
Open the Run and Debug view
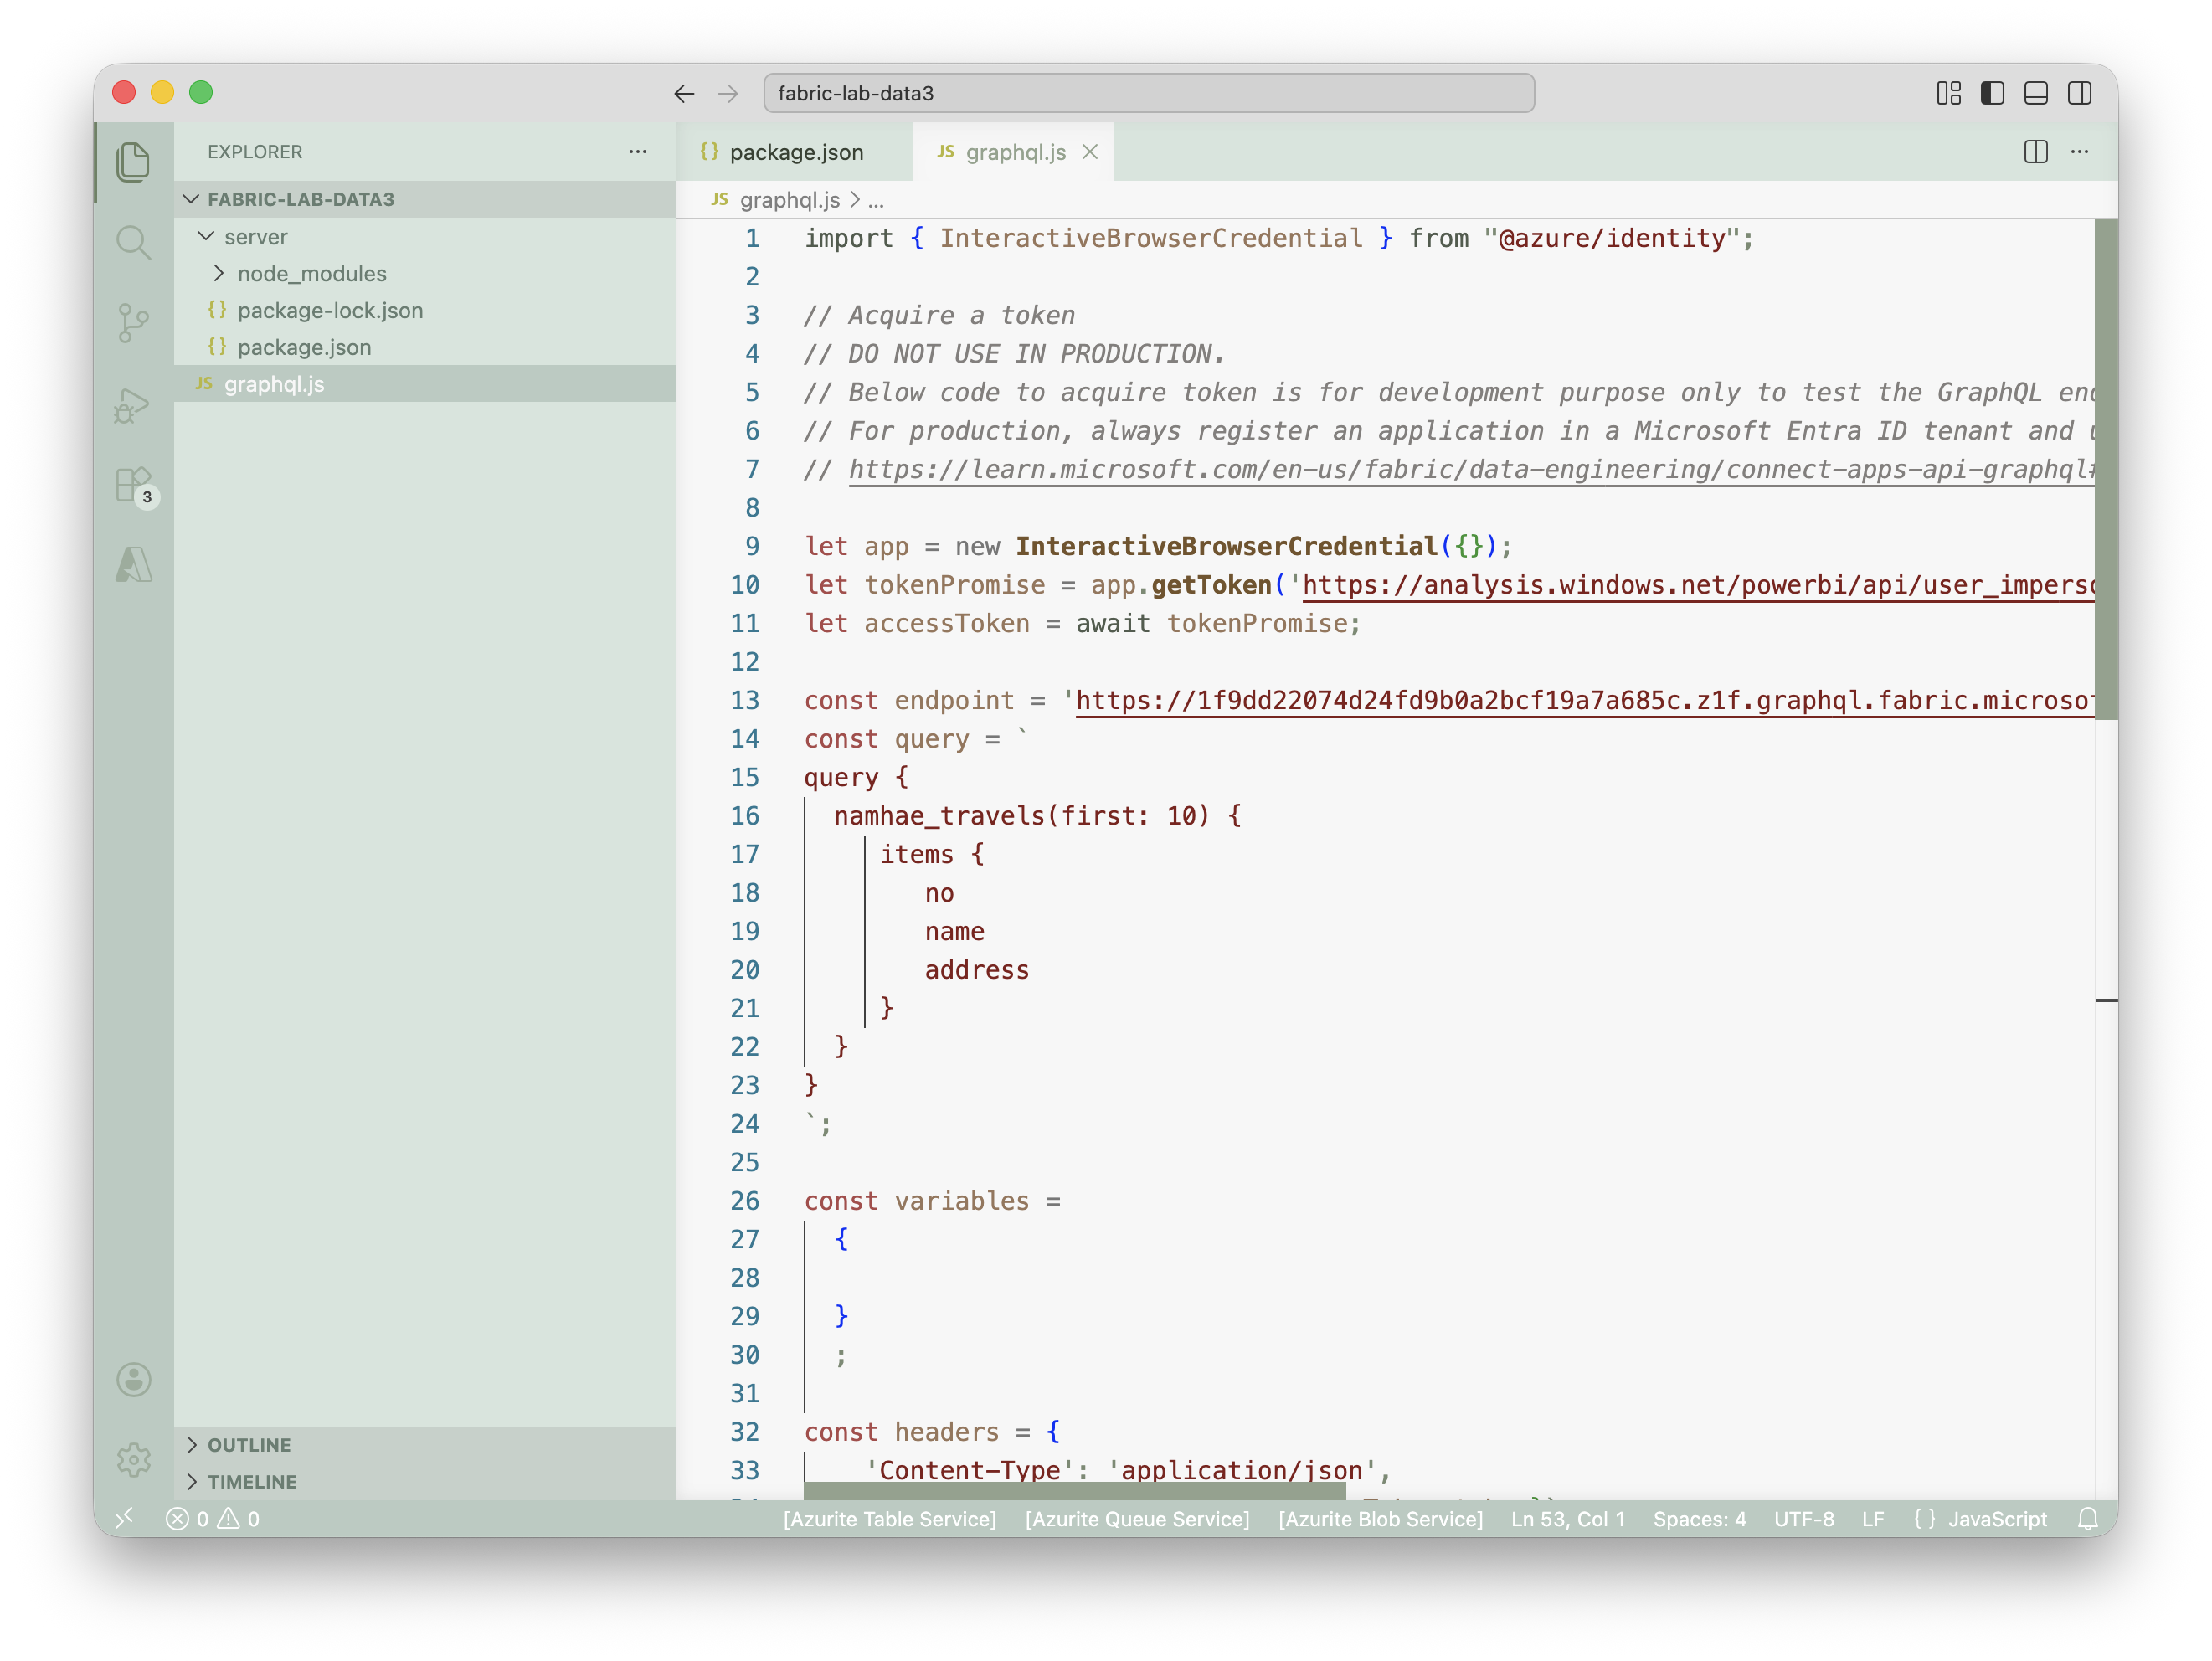point(133,405)
